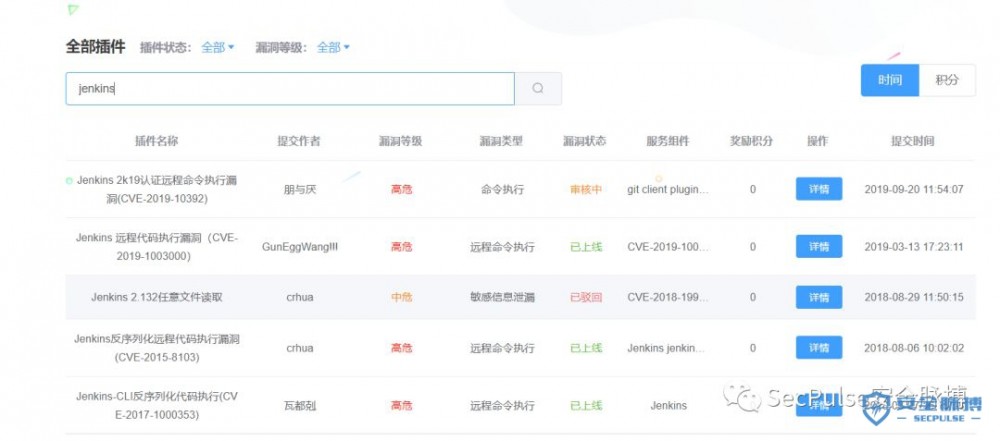Screen dimensions: 1000x441
Task: Click the 中危 severity label
Action: coord(402,297)
